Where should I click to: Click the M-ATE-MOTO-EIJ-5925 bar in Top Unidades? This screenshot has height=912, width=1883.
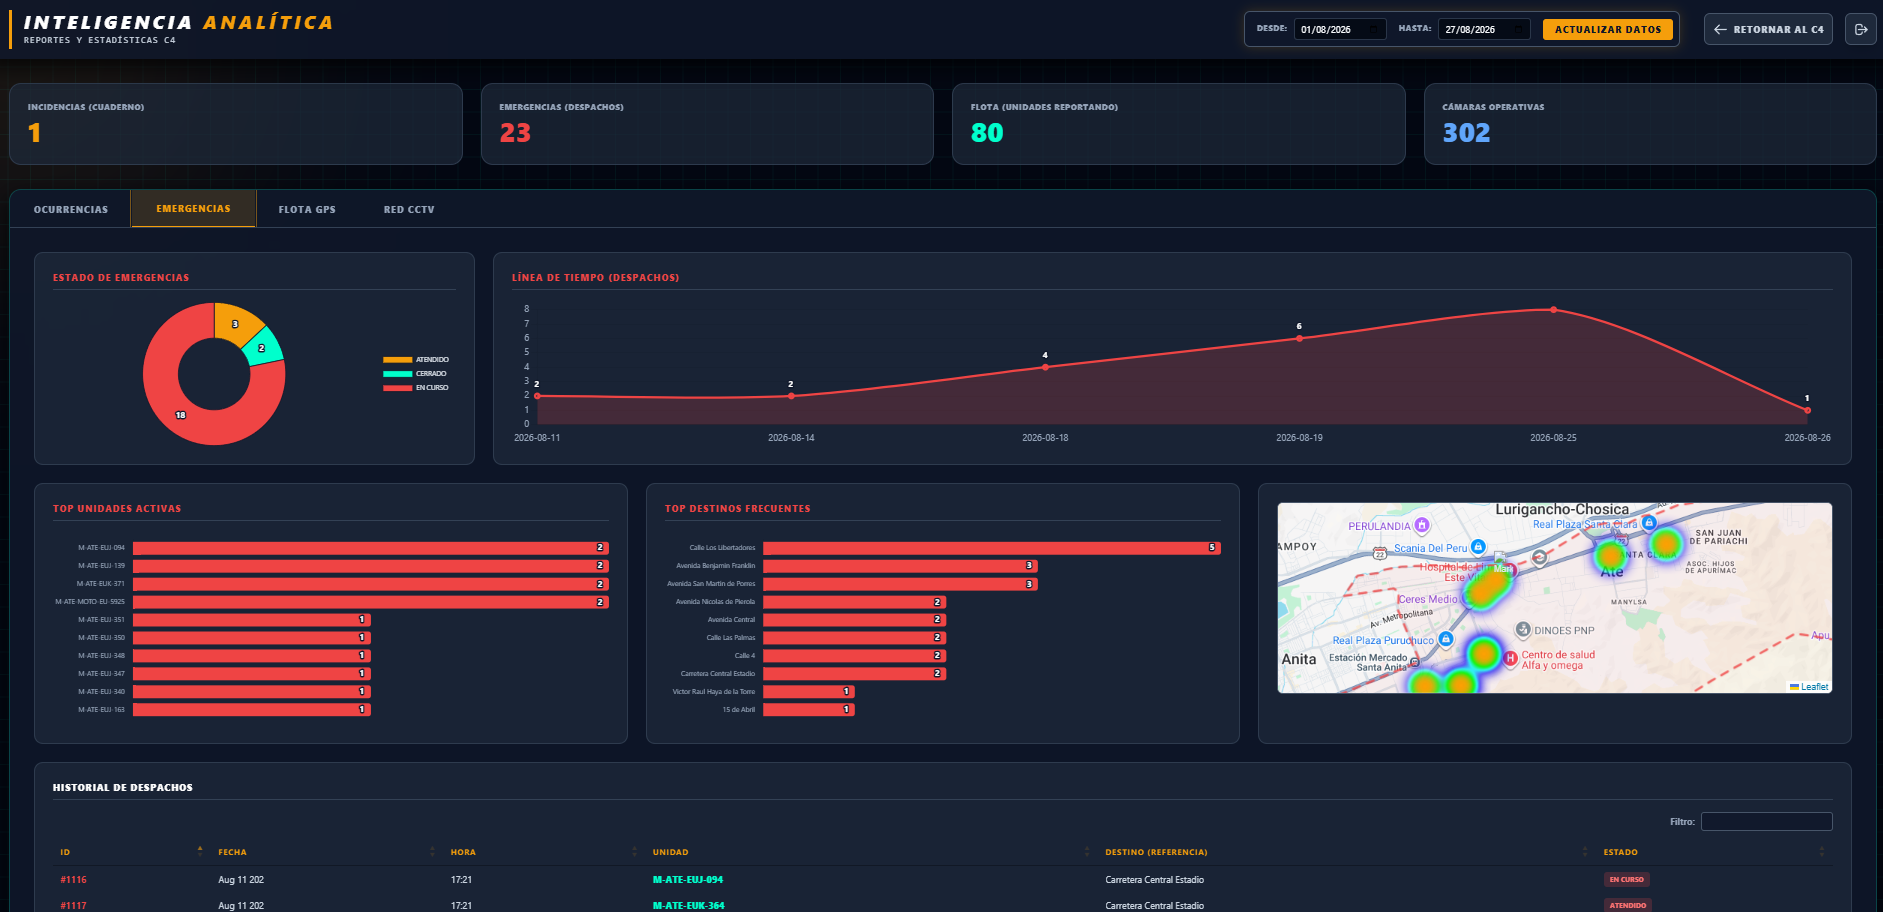point(371,602)
